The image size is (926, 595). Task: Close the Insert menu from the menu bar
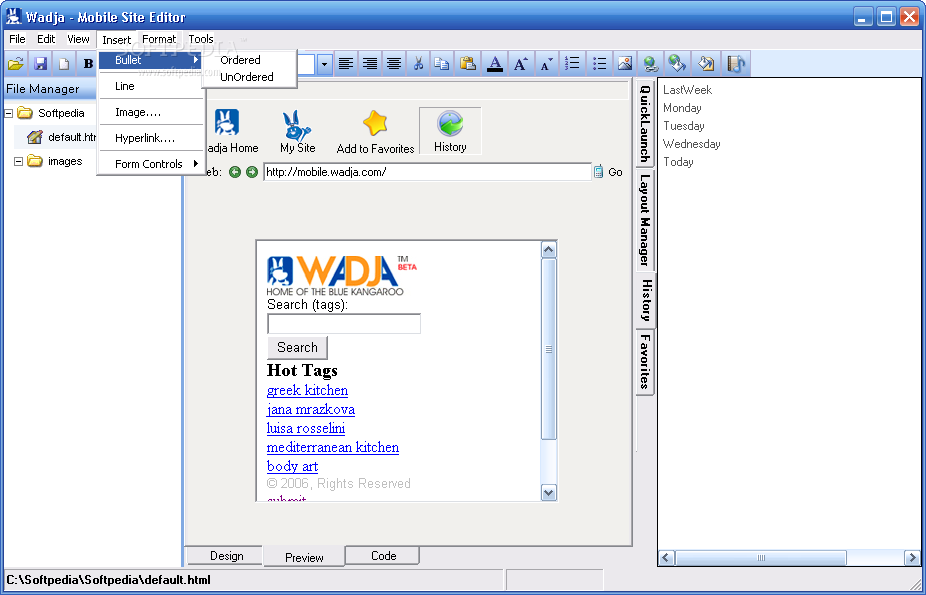click(x=116, y=40)
